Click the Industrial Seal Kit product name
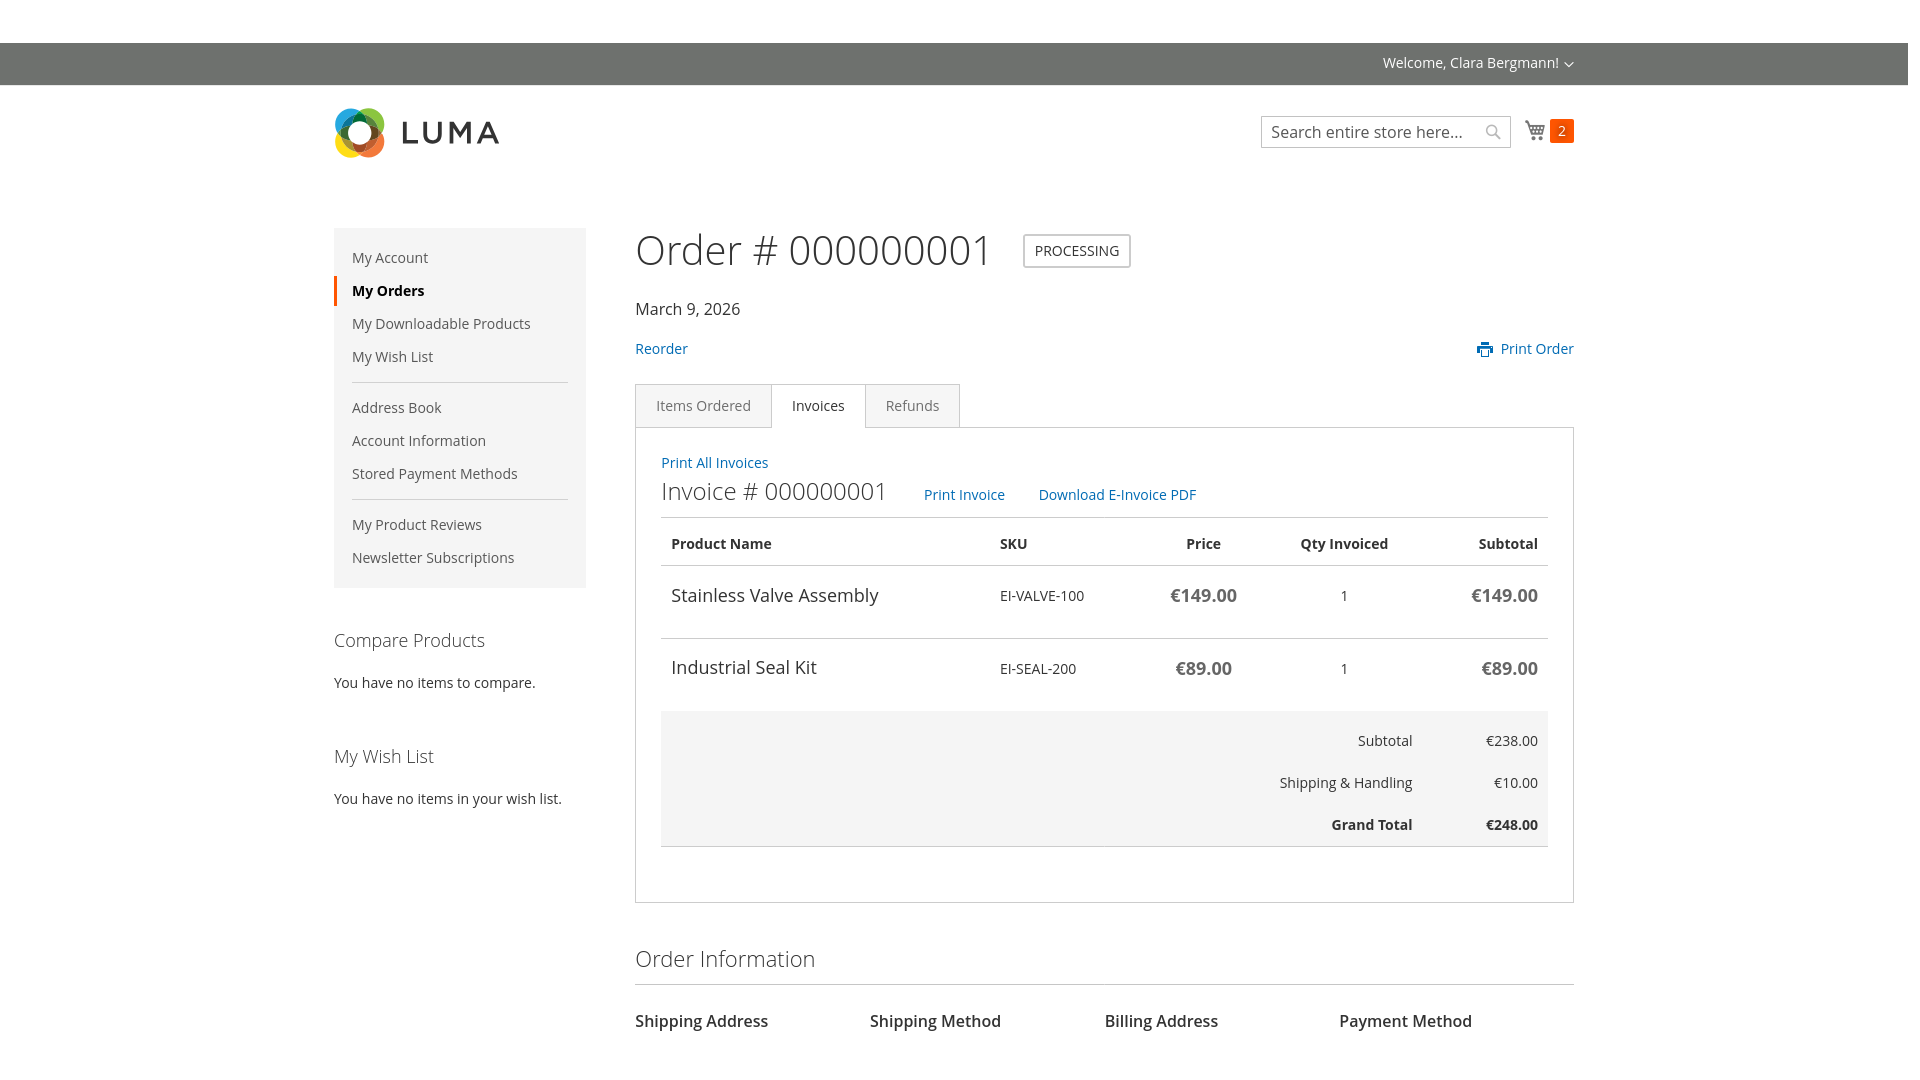1920x1080 pixels. tap(743, 667)
